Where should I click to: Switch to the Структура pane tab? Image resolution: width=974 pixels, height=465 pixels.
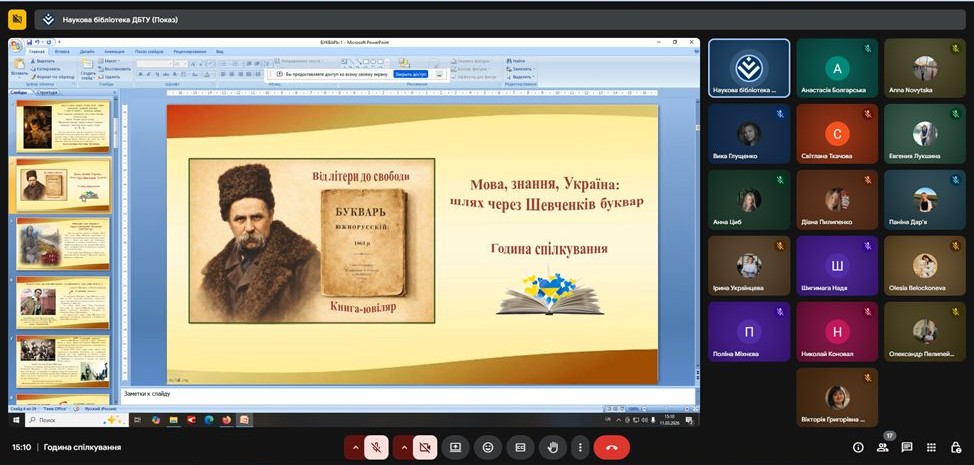[48, 92]
